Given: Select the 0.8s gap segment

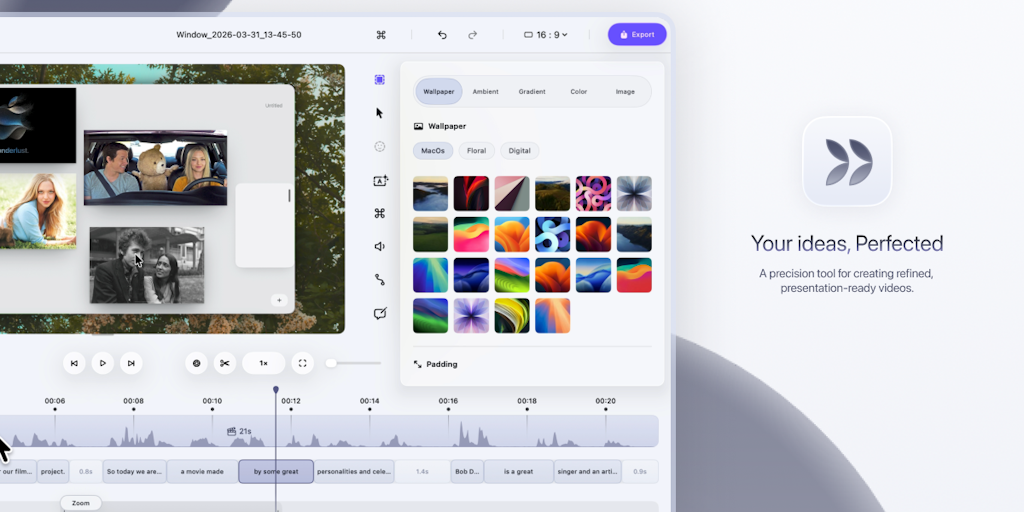Looking at the screenshot, I should [86, 472].
